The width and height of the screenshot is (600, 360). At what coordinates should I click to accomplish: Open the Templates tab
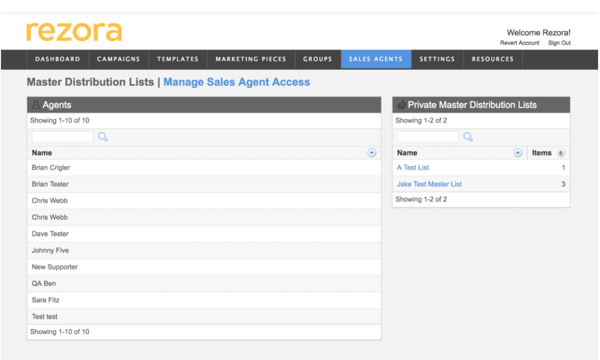(178, 59)
